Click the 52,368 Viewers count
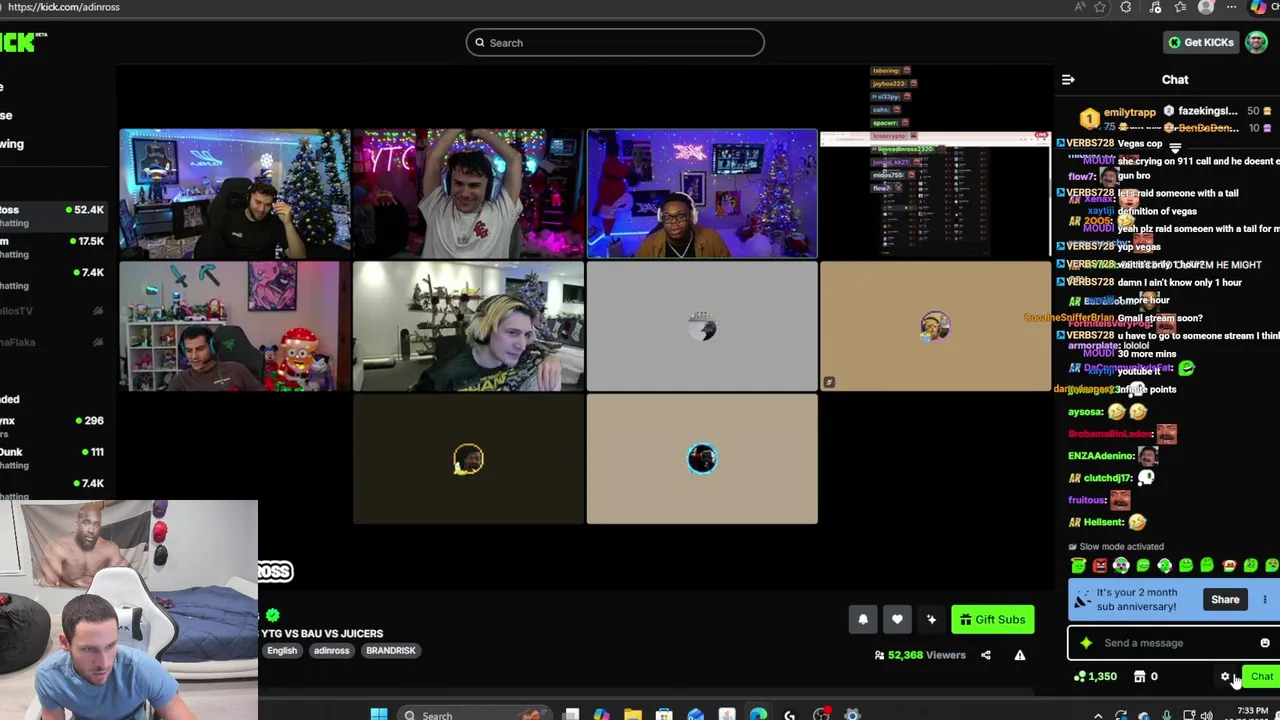Viewport: 1280px width, 720px height. [920, 655]
